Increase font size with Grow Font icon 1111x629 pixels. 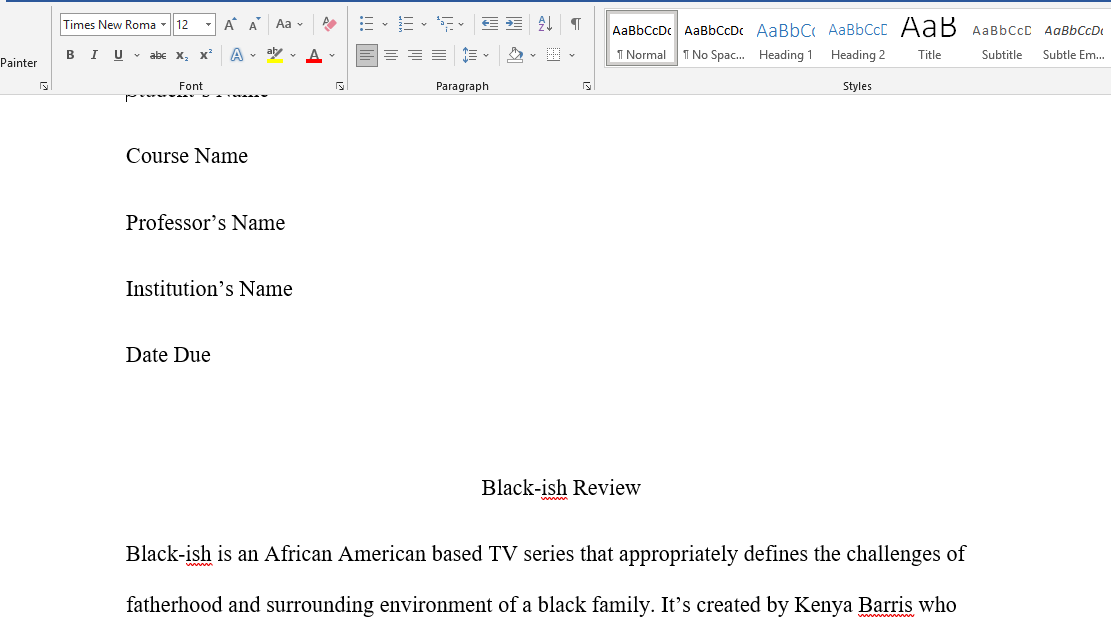coord(230,25)
